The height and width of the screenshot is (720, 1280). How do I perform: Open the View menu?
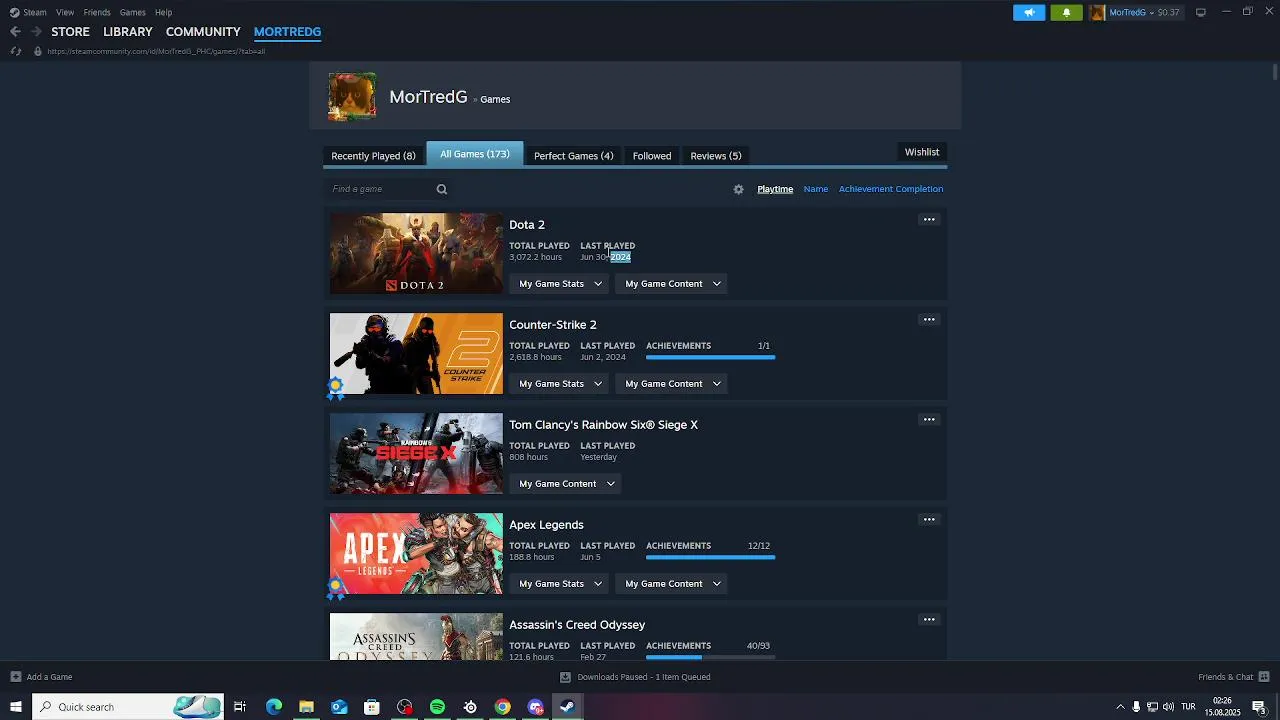point(65,12)
